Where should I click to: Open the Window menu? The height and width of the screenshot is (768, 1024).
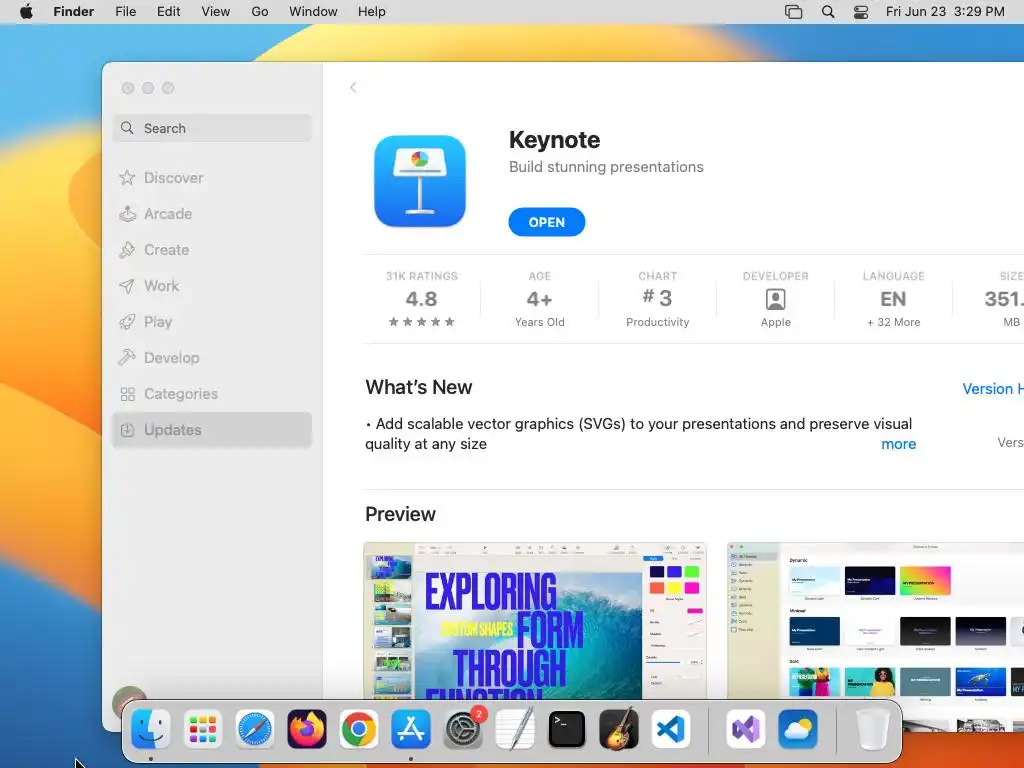(x=313, y=12)
